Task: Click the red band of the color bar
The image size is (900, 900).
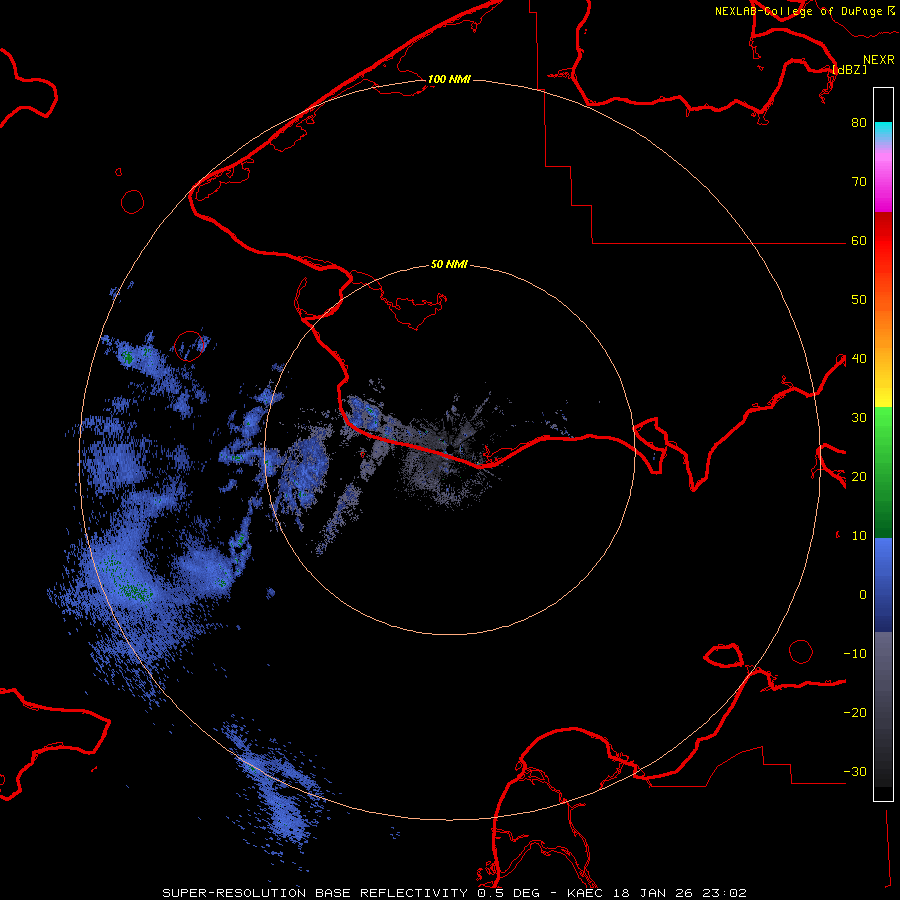Action: [883, 253]
